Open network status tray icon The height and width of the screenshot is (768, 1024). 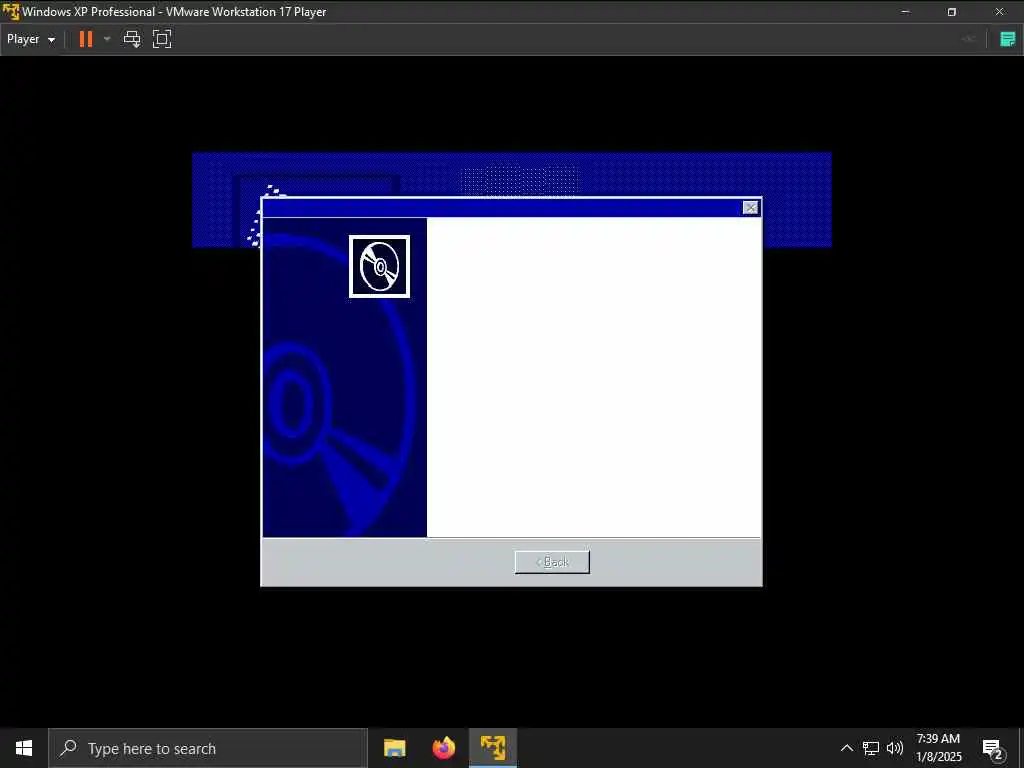(x=871, y=748)
